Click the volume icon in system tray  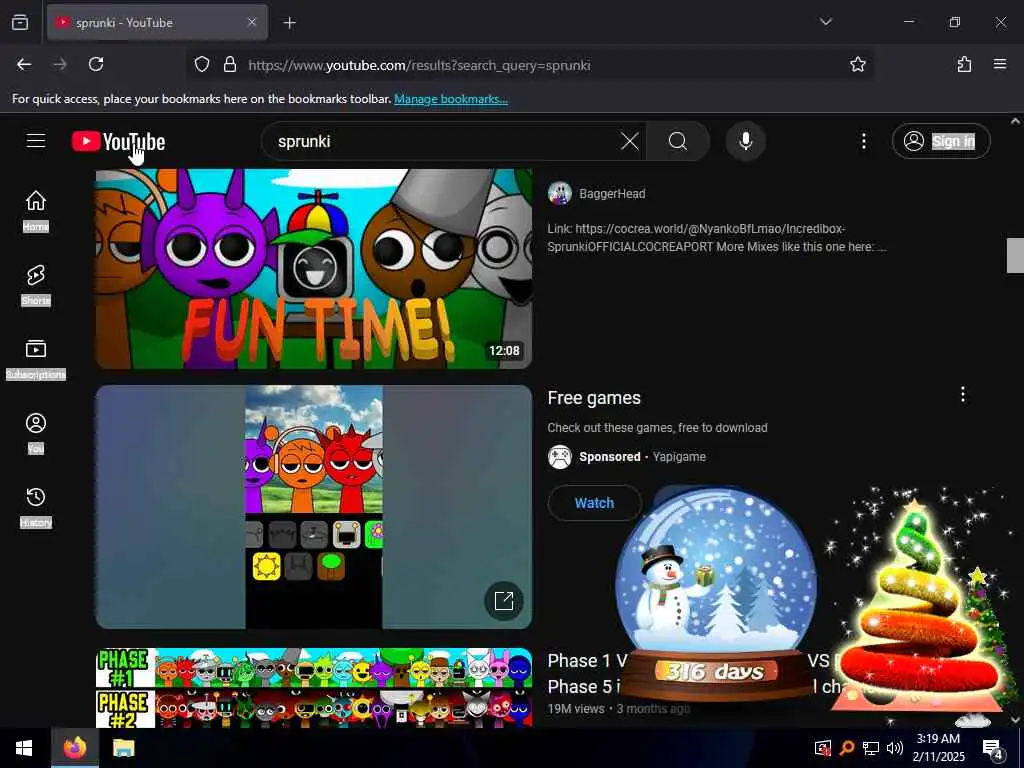(x=895, y=748)
